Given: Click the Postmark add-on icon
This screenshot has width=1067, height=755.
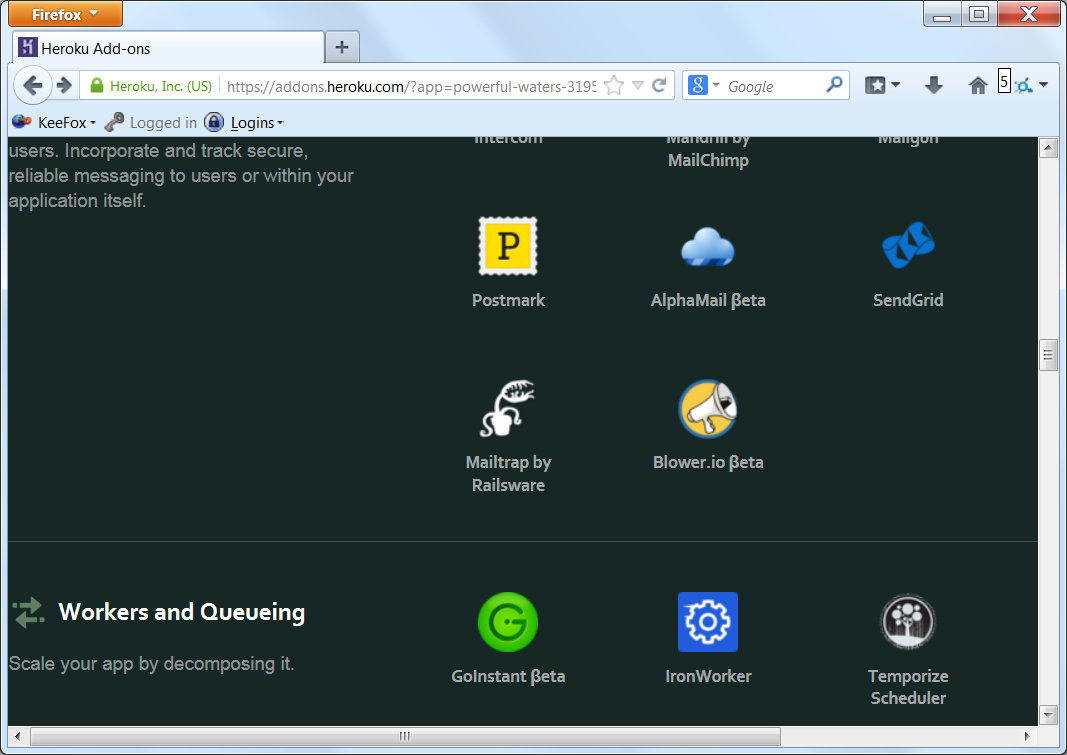Looking at the screenshot, I should point(508,246).
